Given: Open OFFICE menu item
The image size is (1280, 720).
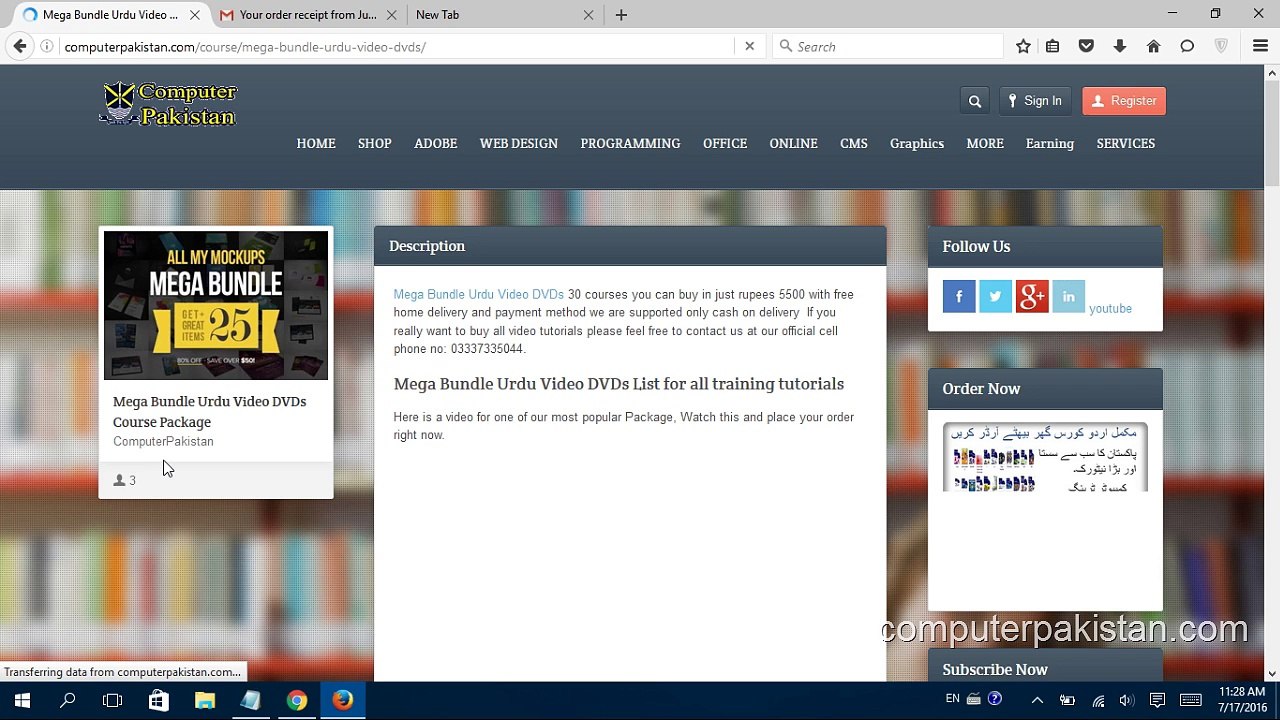Looking at the screenshot, I should [725, 144].
